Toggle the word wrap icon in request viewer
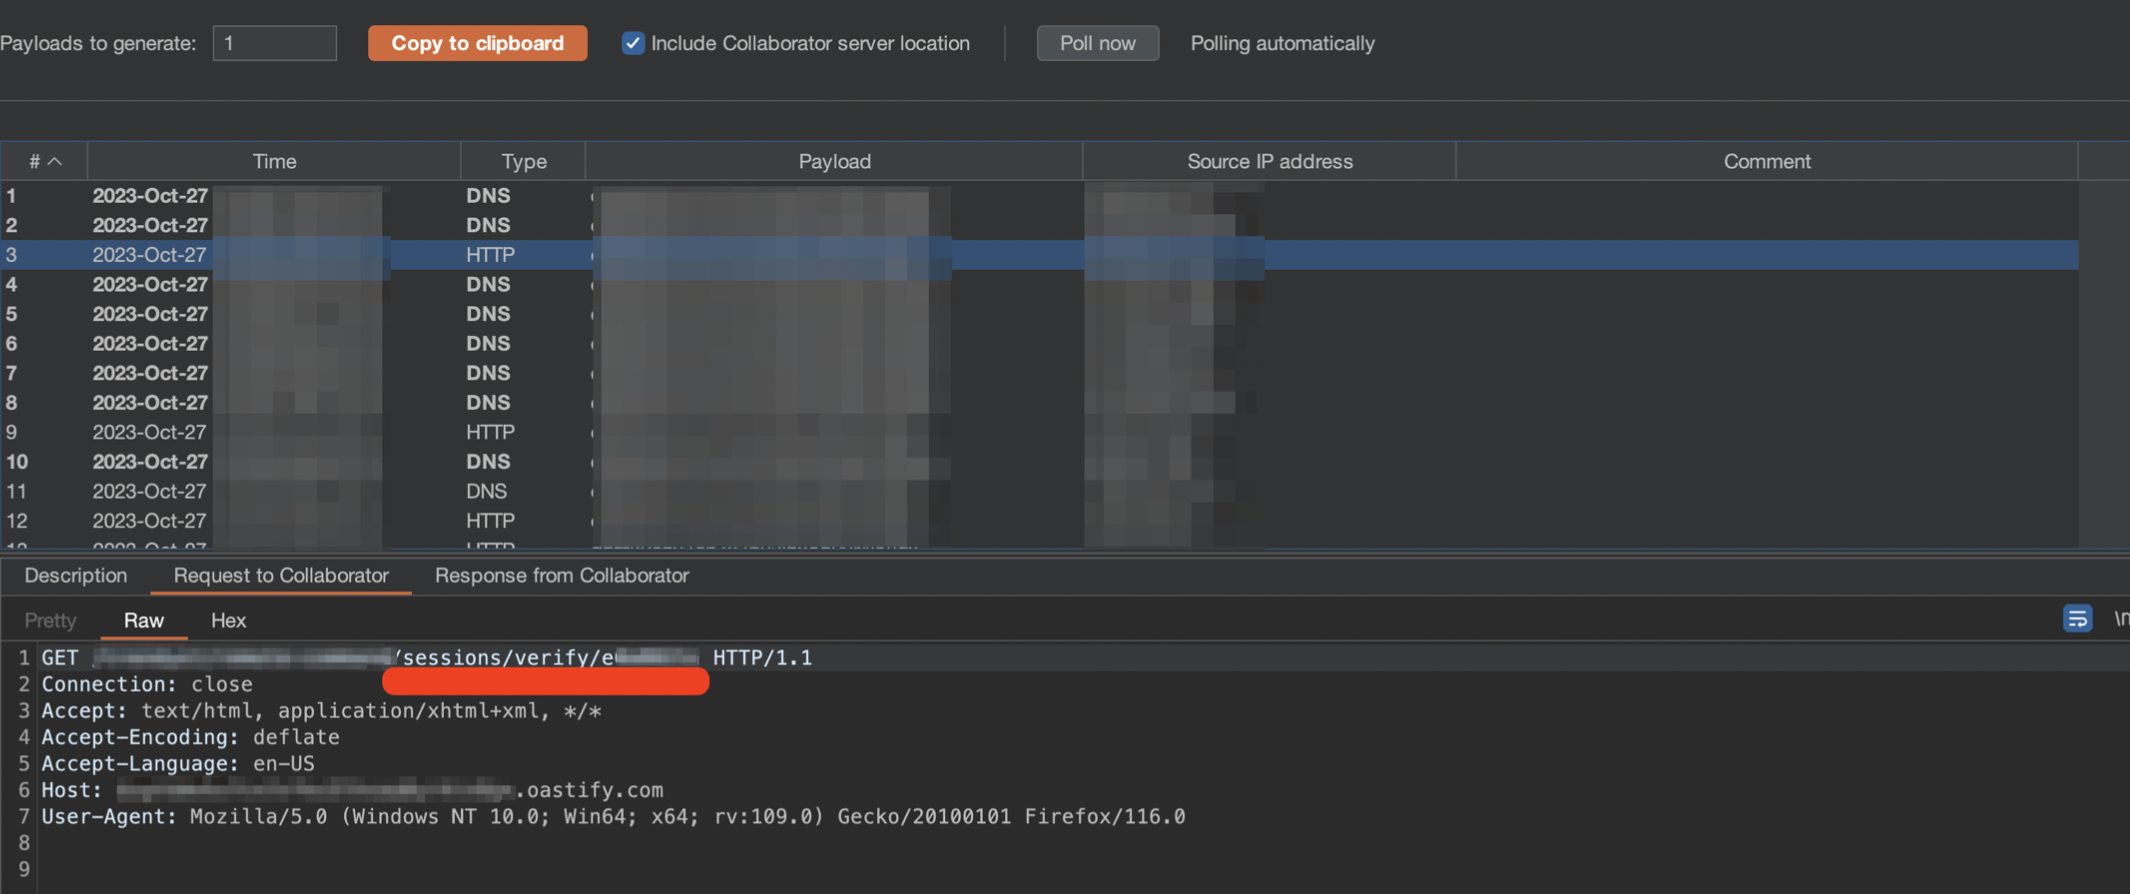Image resolution: width=2130 pixels, height=894 pixels. (x=2076, y=619)
